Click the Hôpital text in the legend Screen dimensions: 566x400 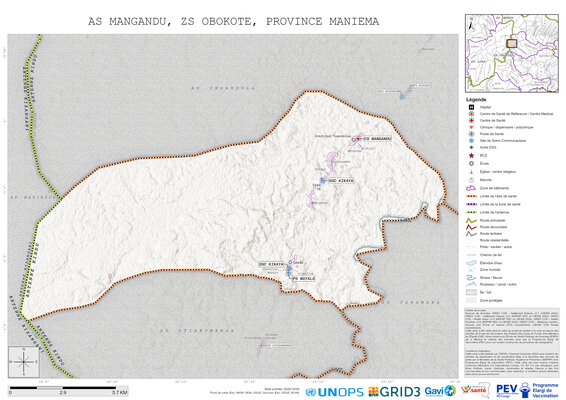tap(485, 108)
